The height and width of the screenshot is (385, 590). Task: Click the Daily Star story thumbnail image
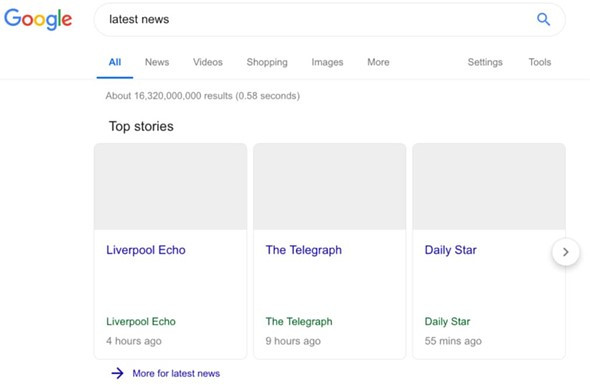pos(489,186)
